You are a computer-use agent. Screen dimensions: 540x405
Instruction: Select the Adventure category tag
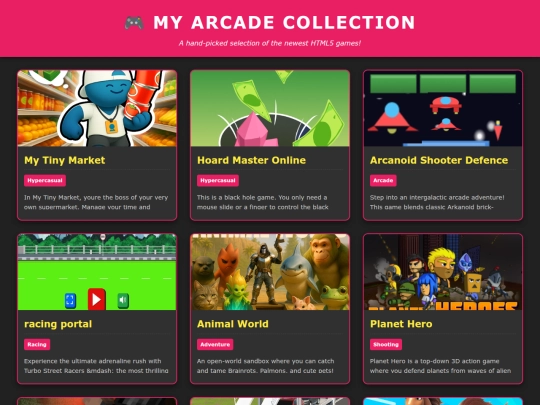pos(215,344)
